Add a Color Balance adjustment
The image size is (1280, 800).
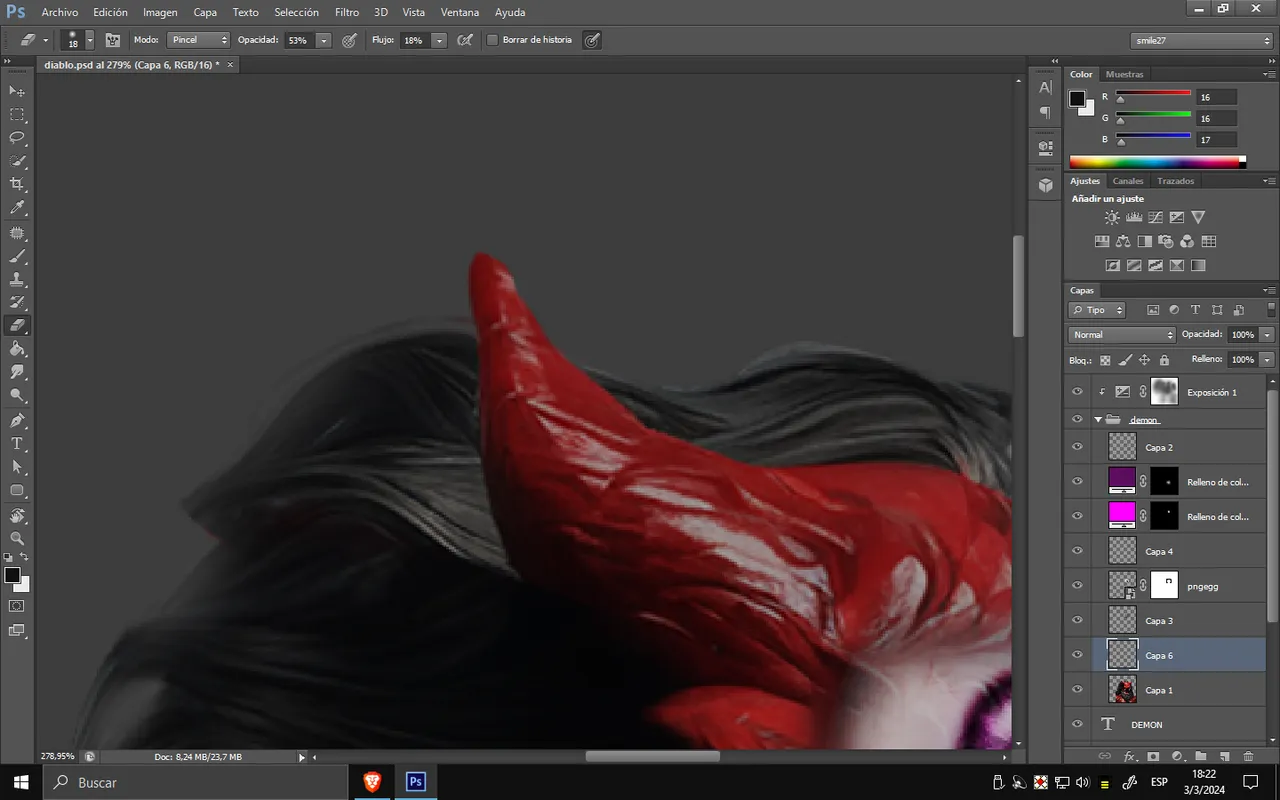pyautogui.click(x=1123, y=241)
